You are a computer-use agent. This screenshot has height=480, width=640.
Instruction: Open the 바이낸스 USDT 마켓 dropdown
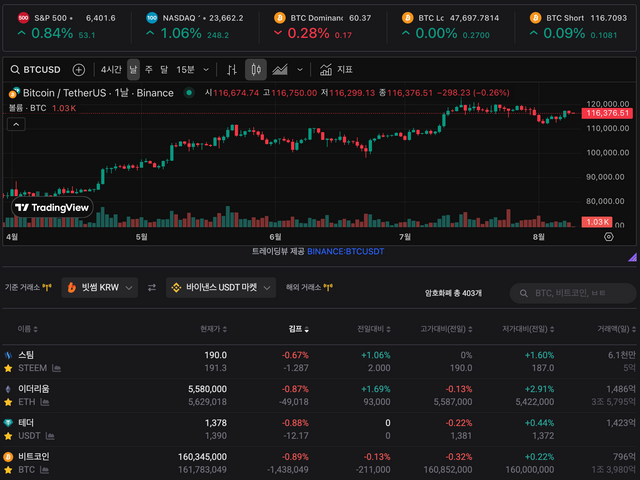(x=221, y=288)
